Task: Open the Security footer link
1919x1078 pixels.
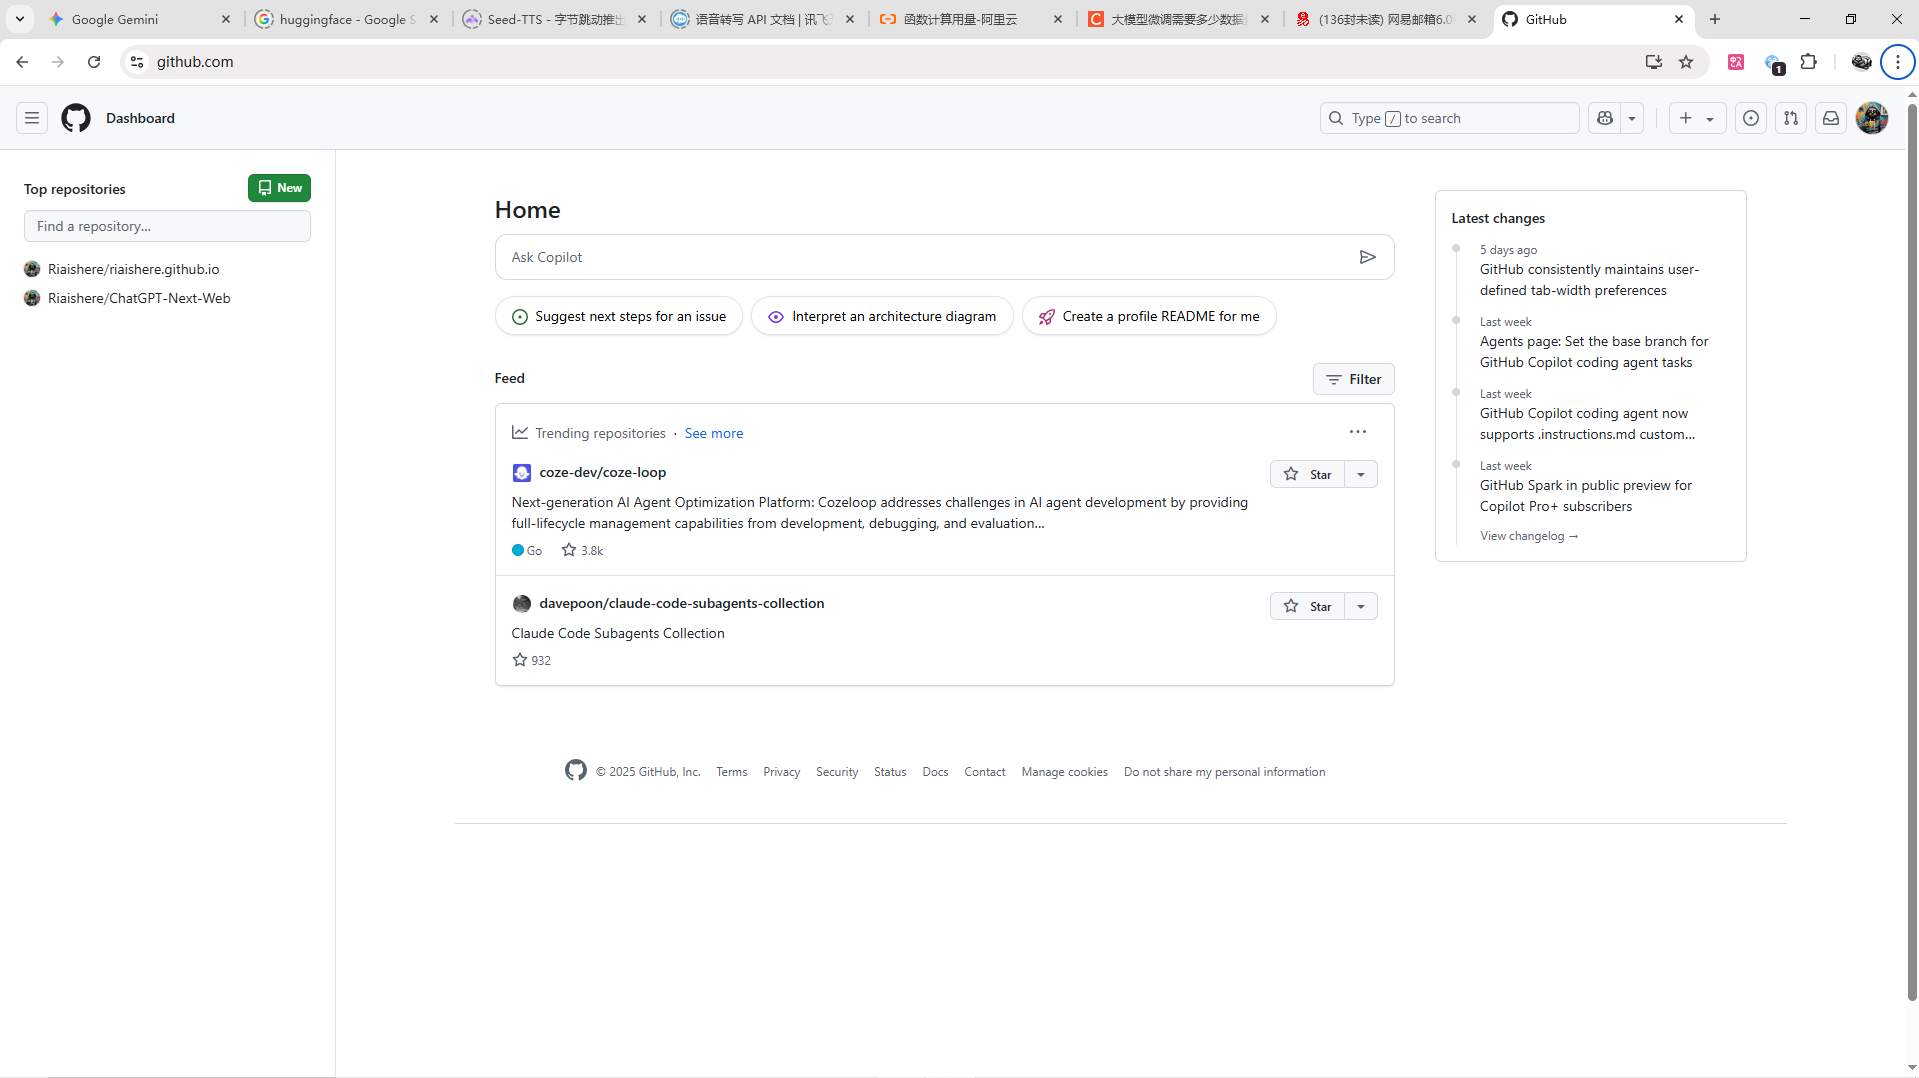Action: click(x=837, y=772)
